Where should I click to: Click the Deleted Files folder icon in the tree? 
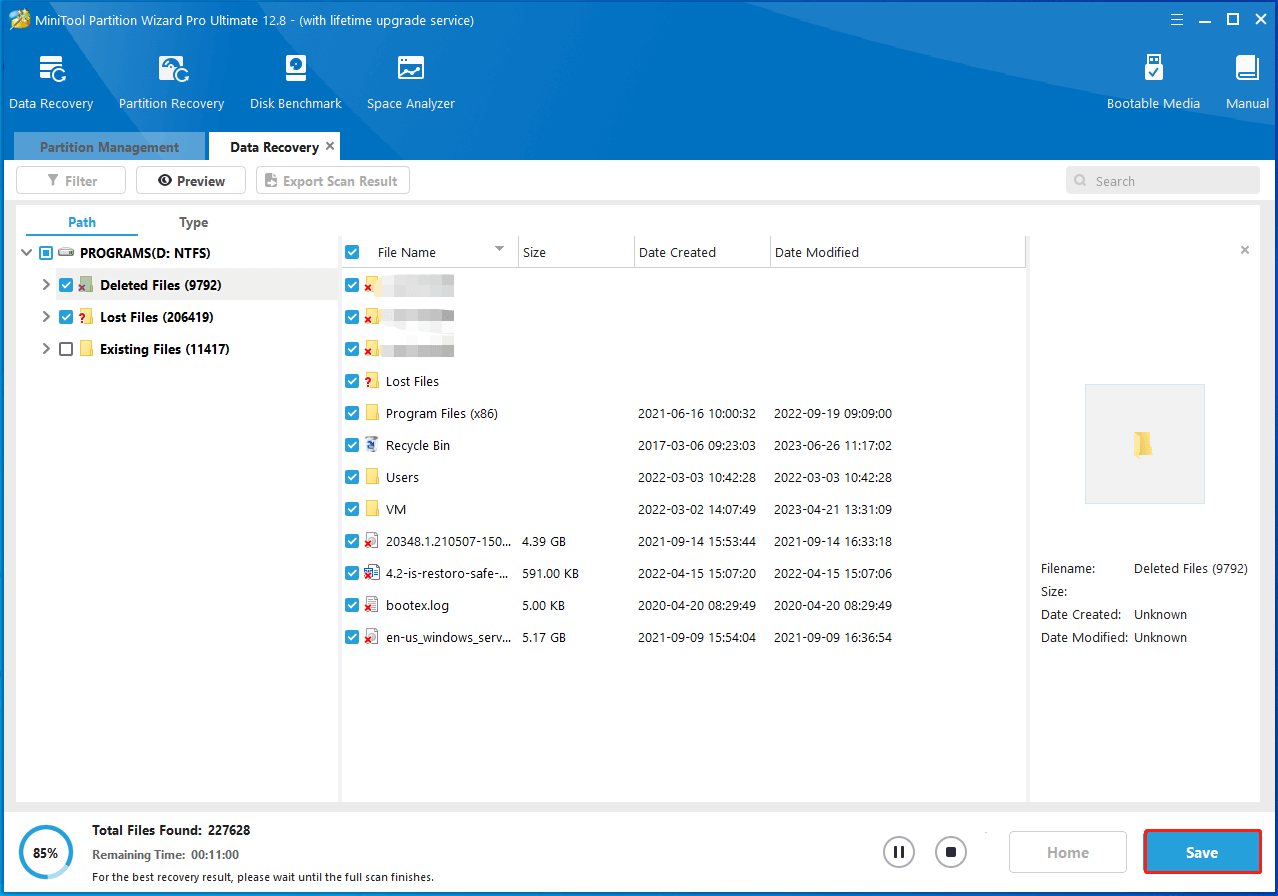tap(85, 285)
